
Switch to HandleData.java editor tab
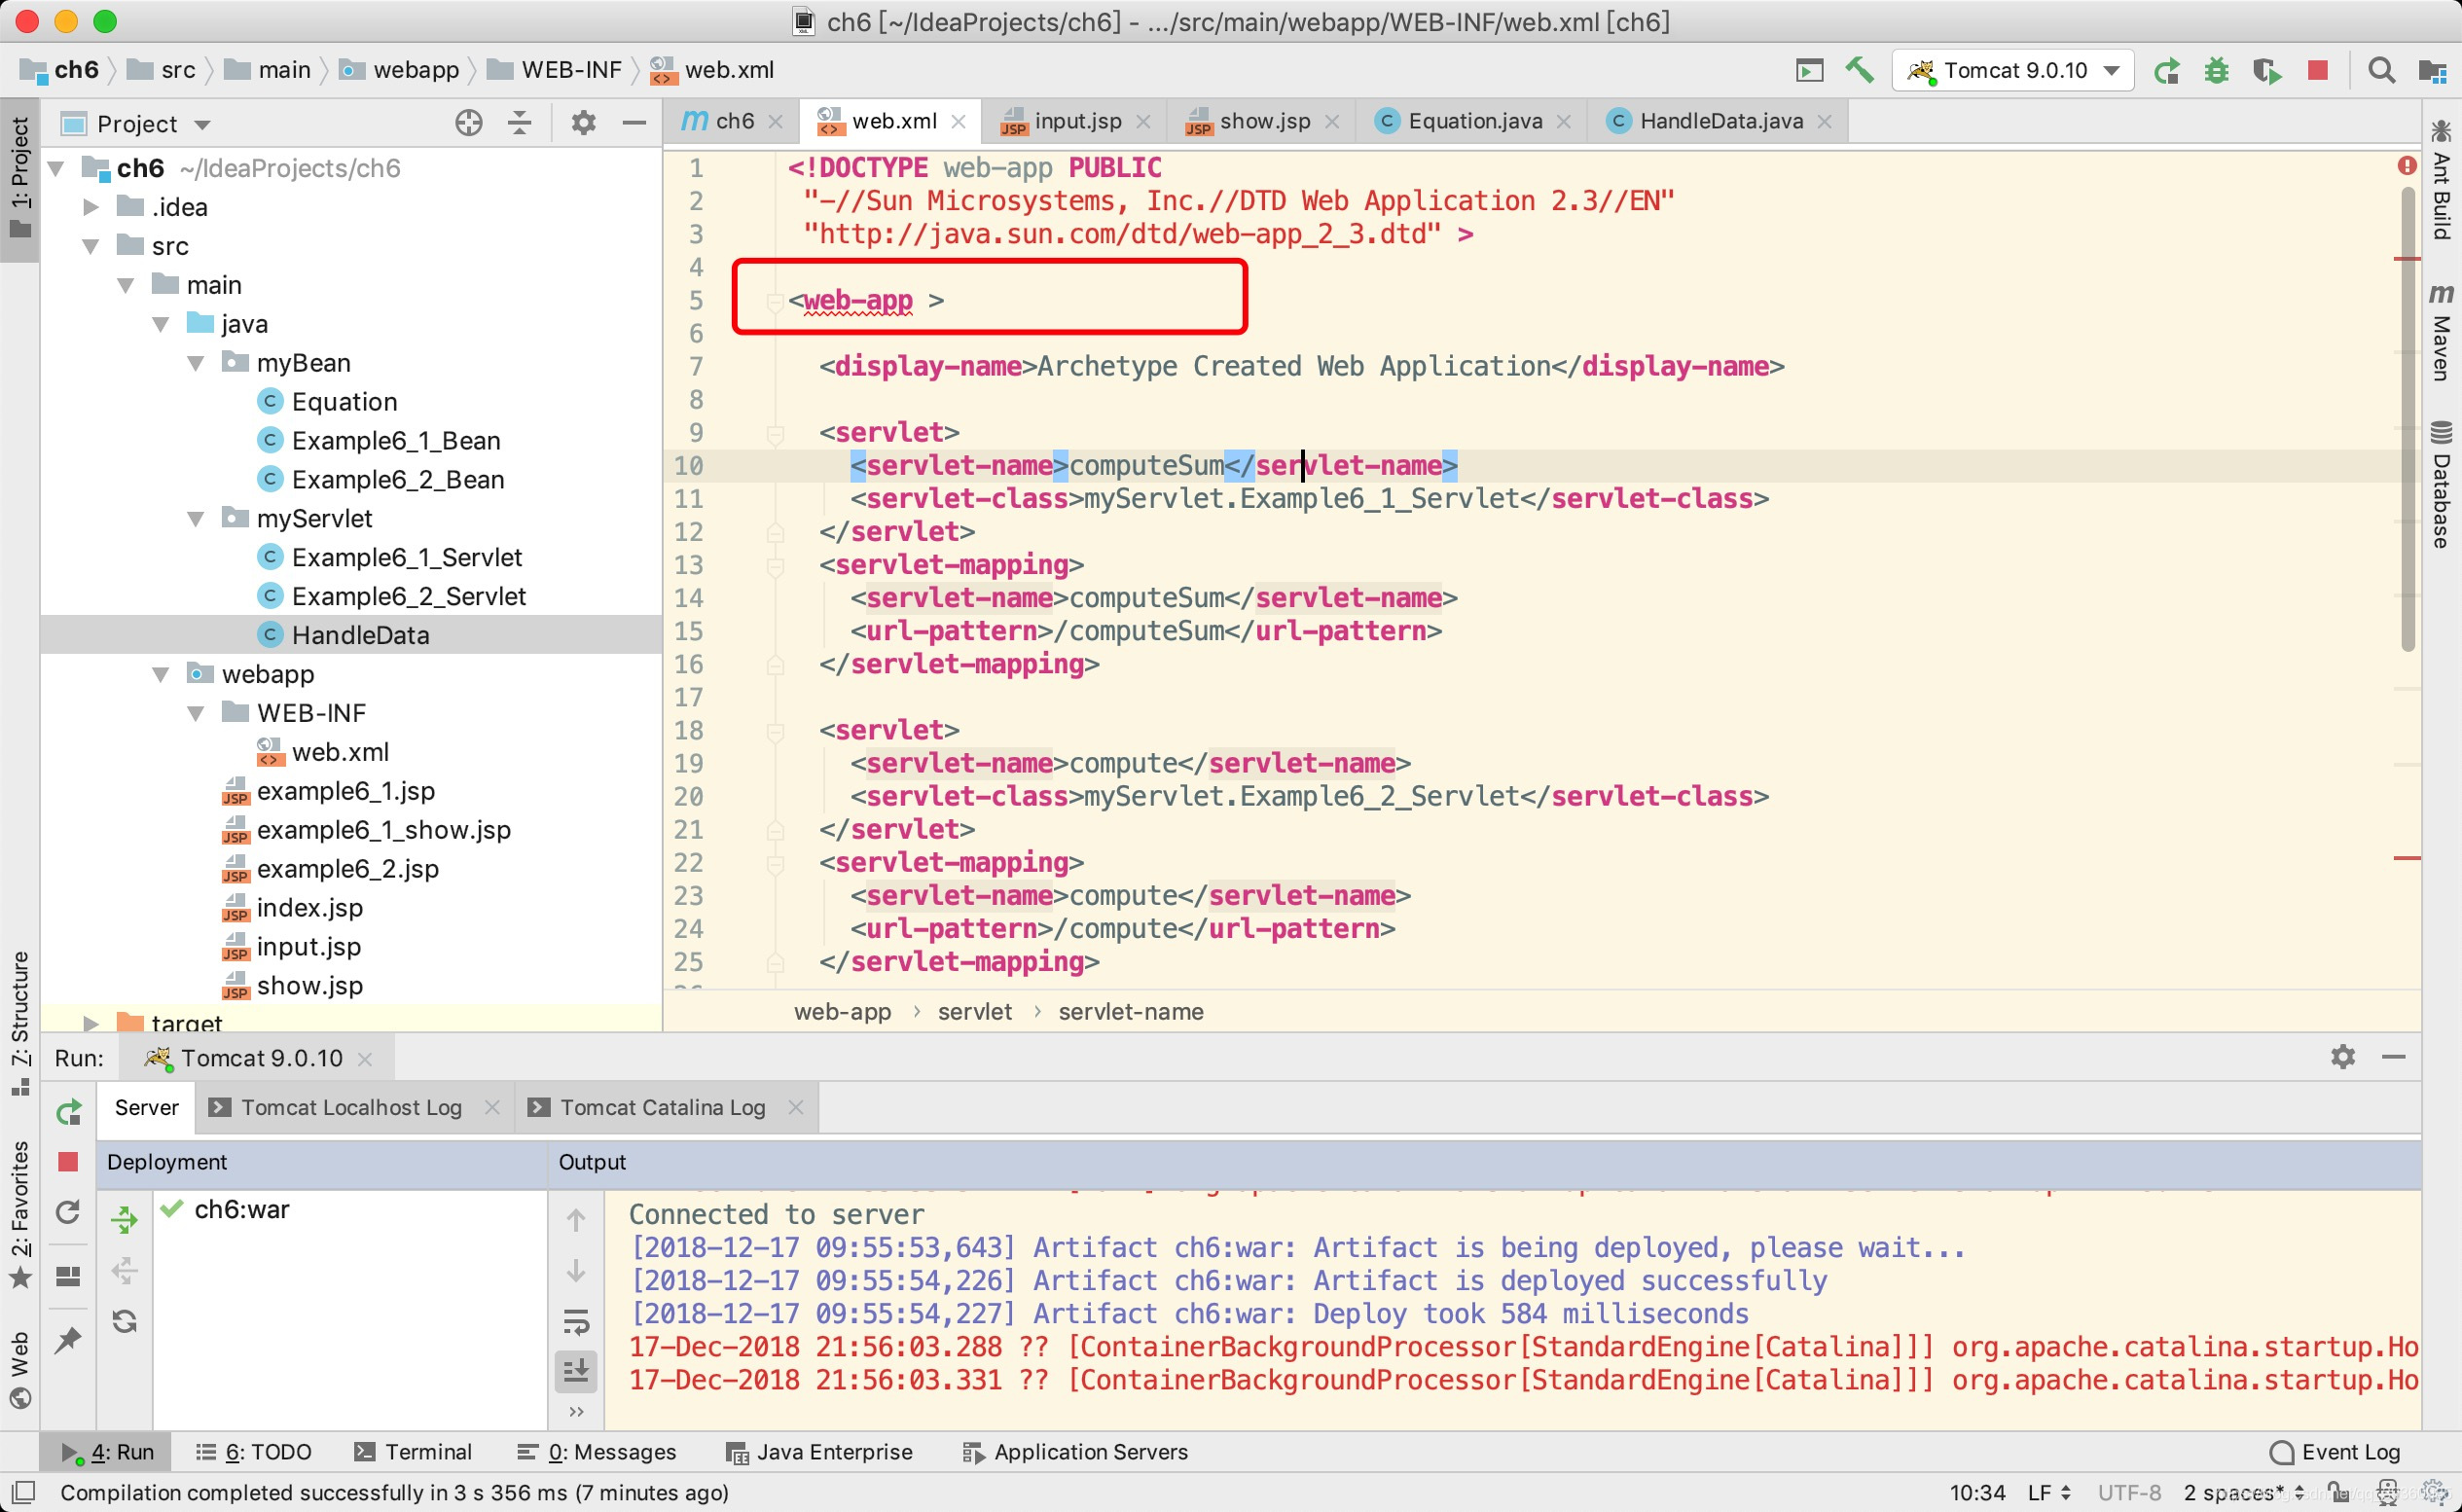pos(1720,121)
